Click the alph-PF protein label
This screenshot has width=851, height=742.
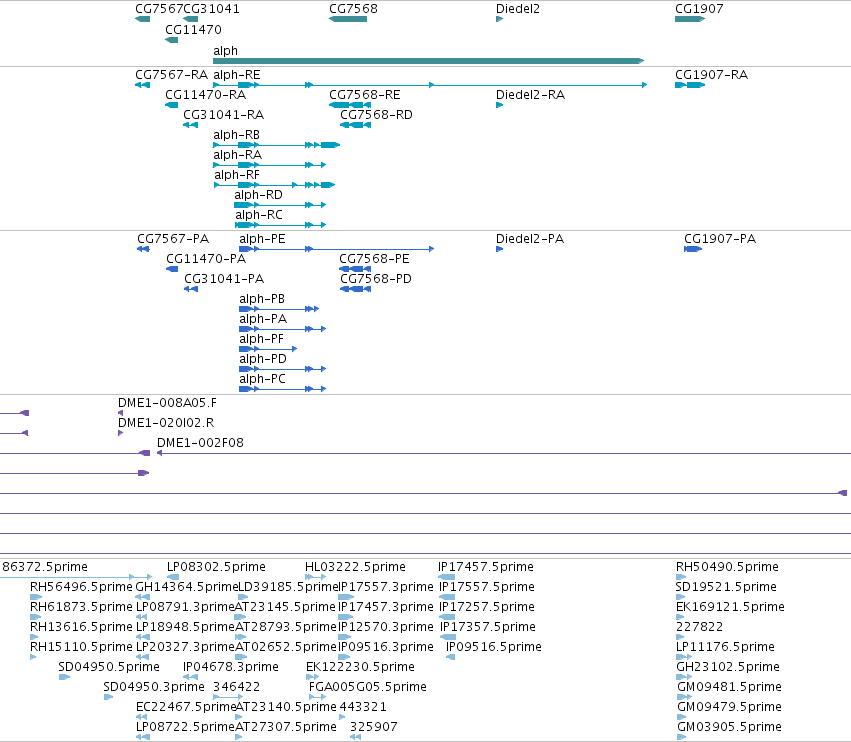[x=262, y=339]
